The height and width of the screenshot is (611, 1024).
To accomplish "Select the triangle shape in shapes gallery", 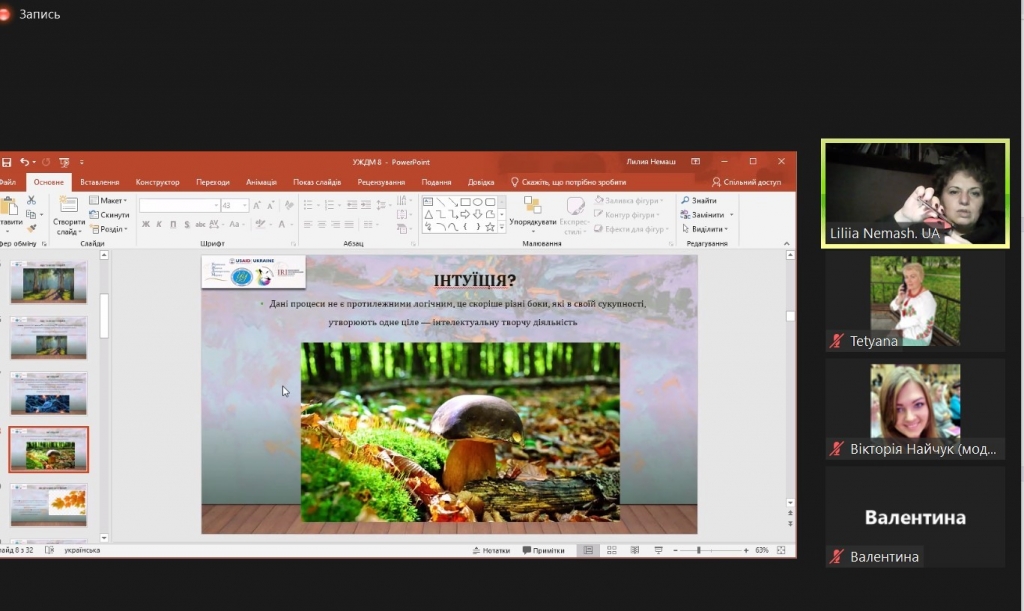I will [428, 215].
